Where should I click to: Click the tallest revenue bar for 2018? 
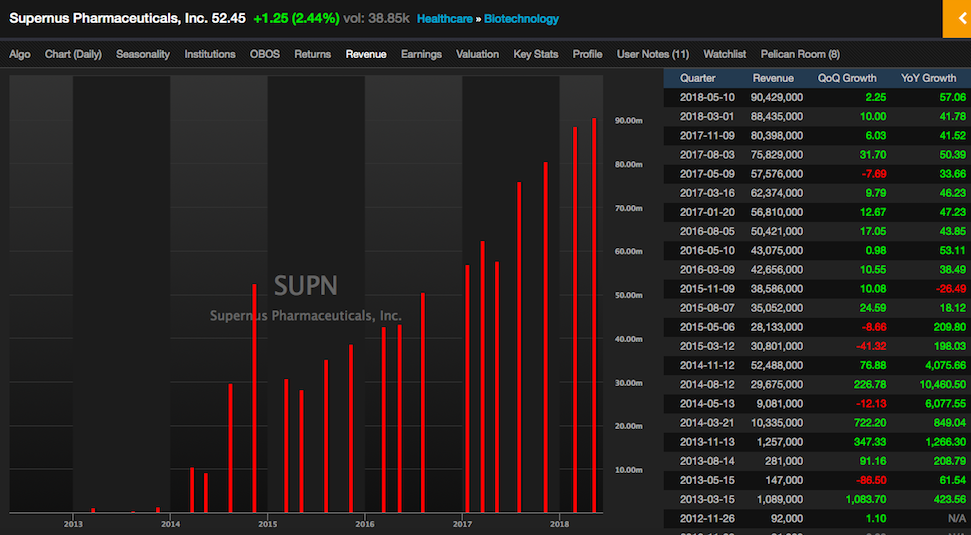(x=594, y=315)
